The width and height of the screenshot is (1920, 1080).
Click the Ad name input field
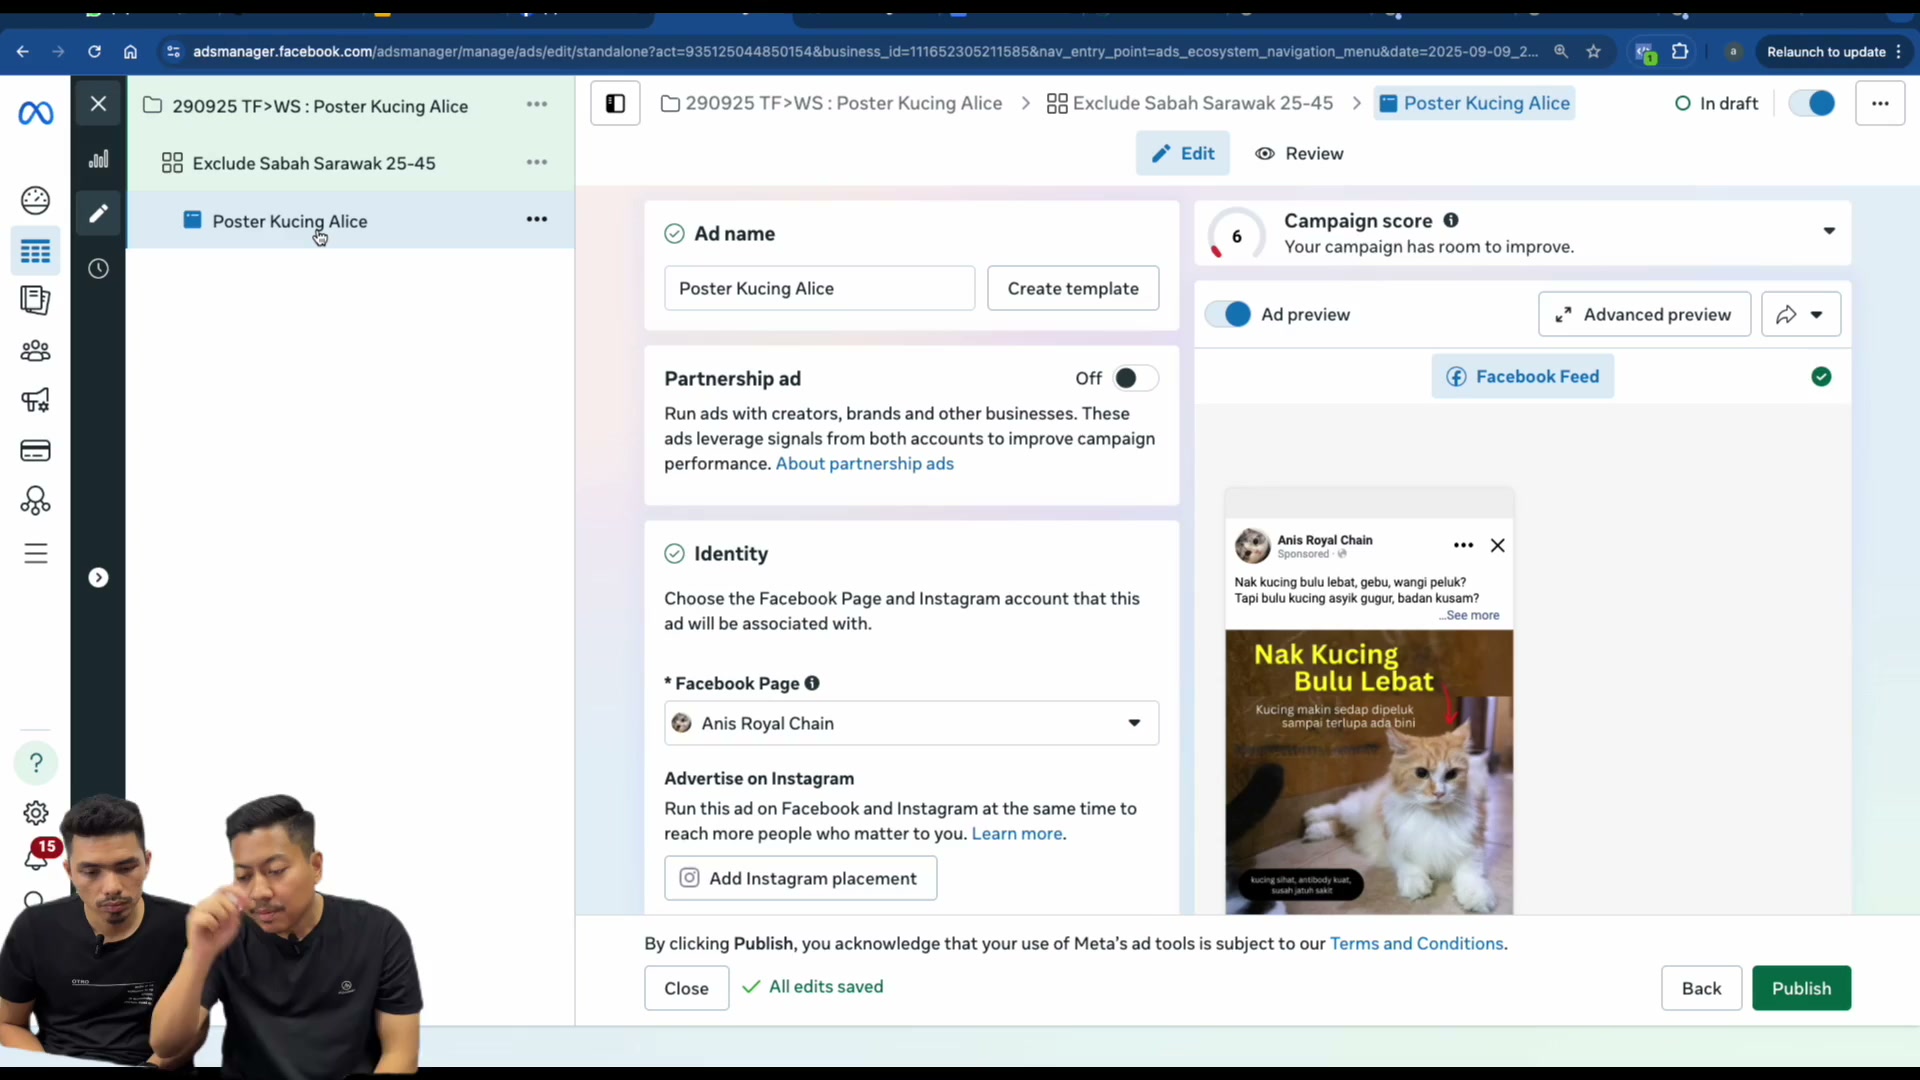(x=819, y=288)
